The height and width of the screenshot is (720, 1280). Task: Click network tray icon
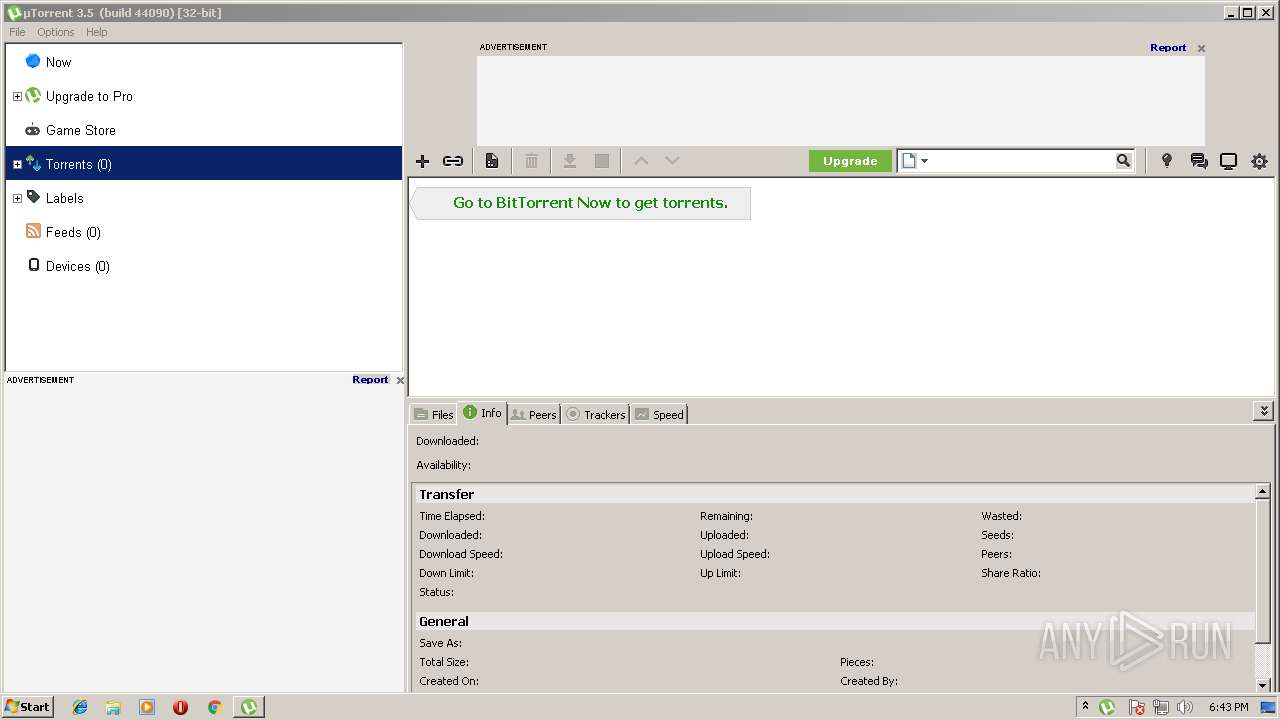(x=1160, y=707)
